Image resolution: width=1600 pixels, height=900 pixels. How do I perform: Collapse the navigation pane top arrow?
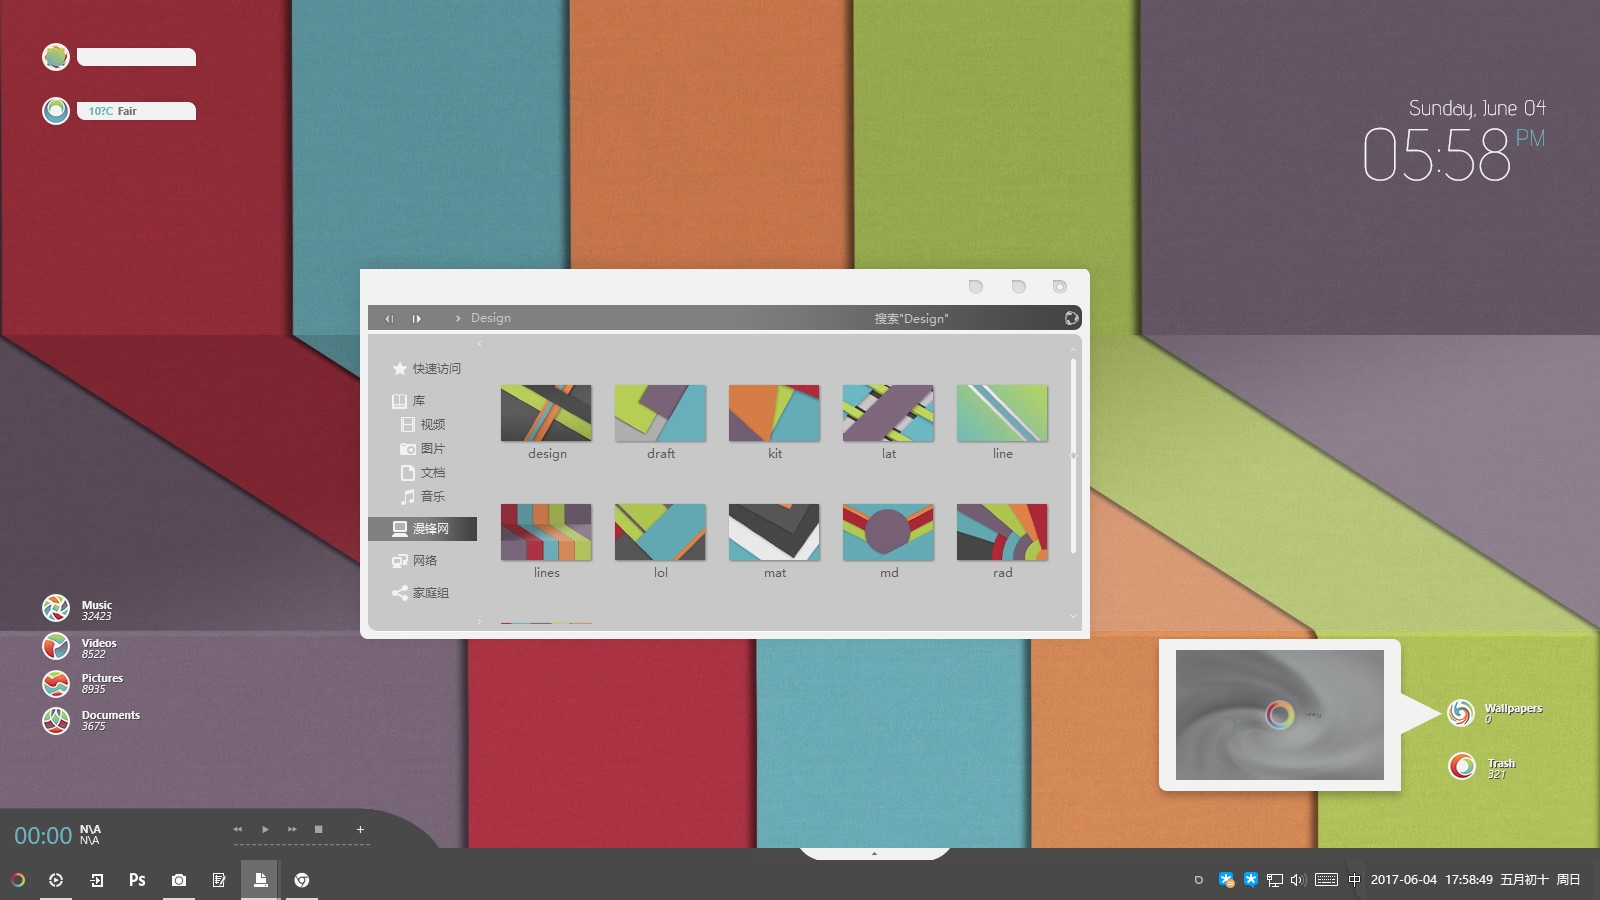click(480, 344)
